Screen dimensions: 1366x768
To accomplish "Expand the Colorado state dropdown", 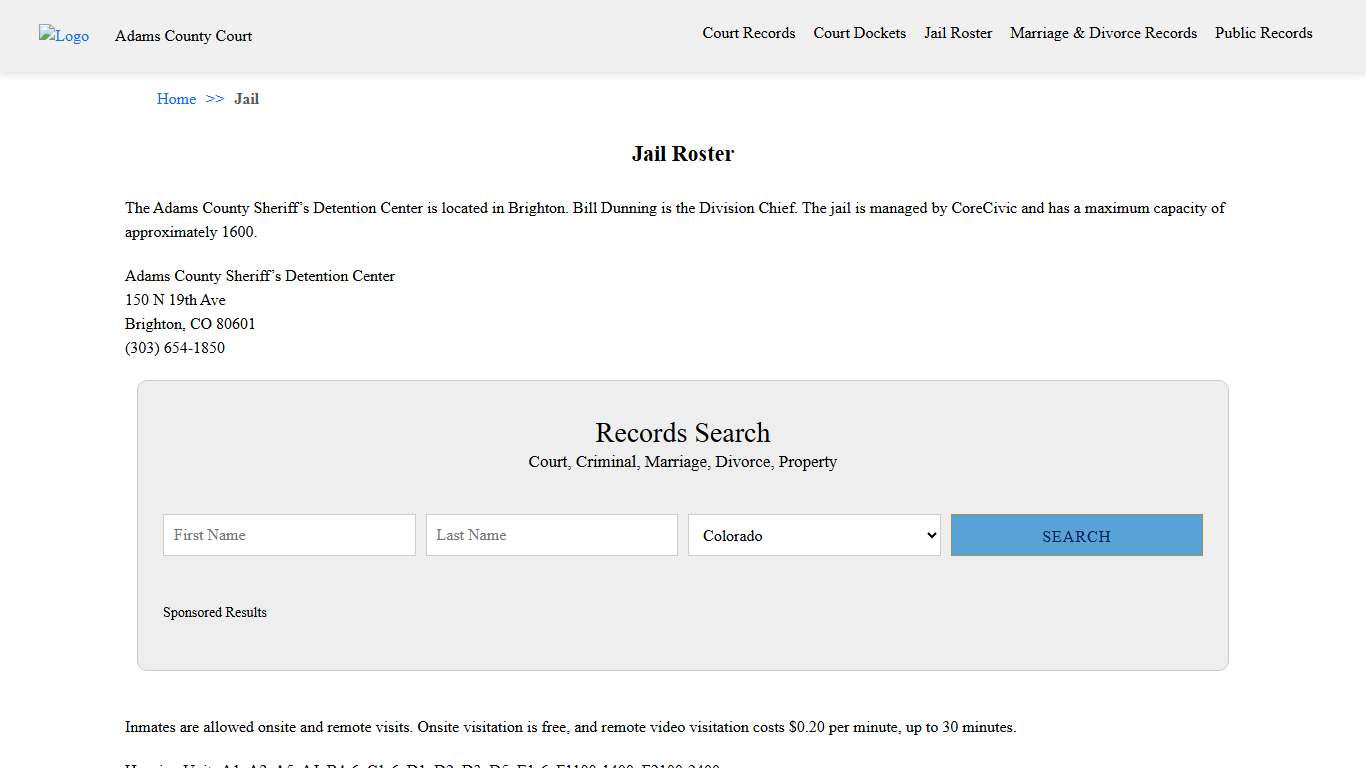I will click(814, 535).
